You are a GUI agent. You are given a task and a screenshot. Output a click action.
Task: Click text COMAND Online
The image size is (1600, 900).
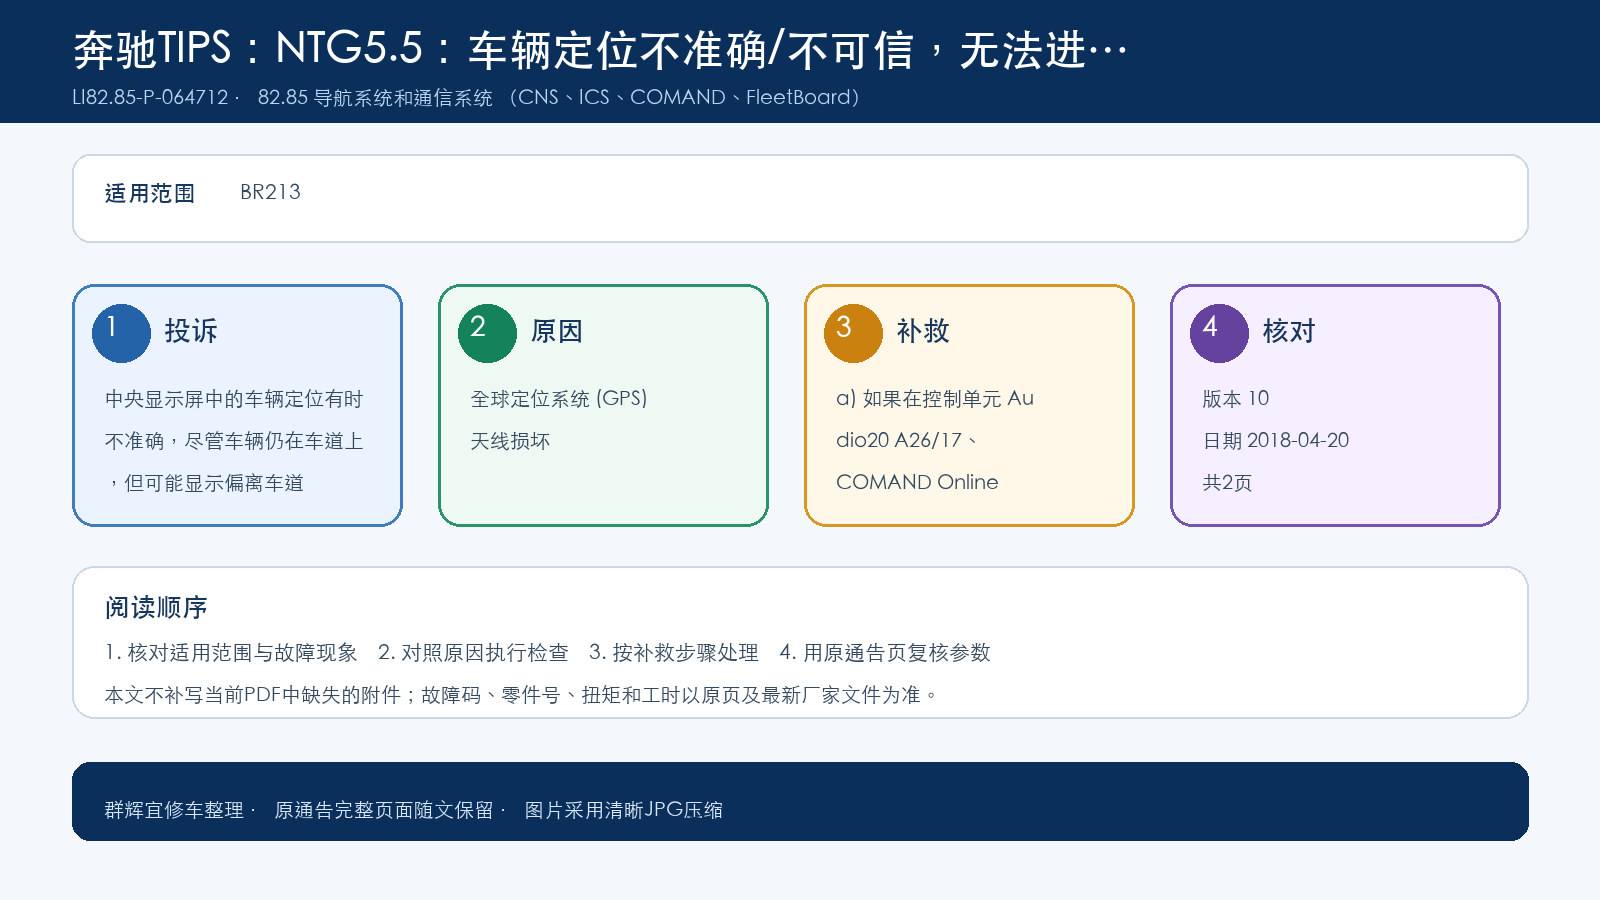[917, 482]
